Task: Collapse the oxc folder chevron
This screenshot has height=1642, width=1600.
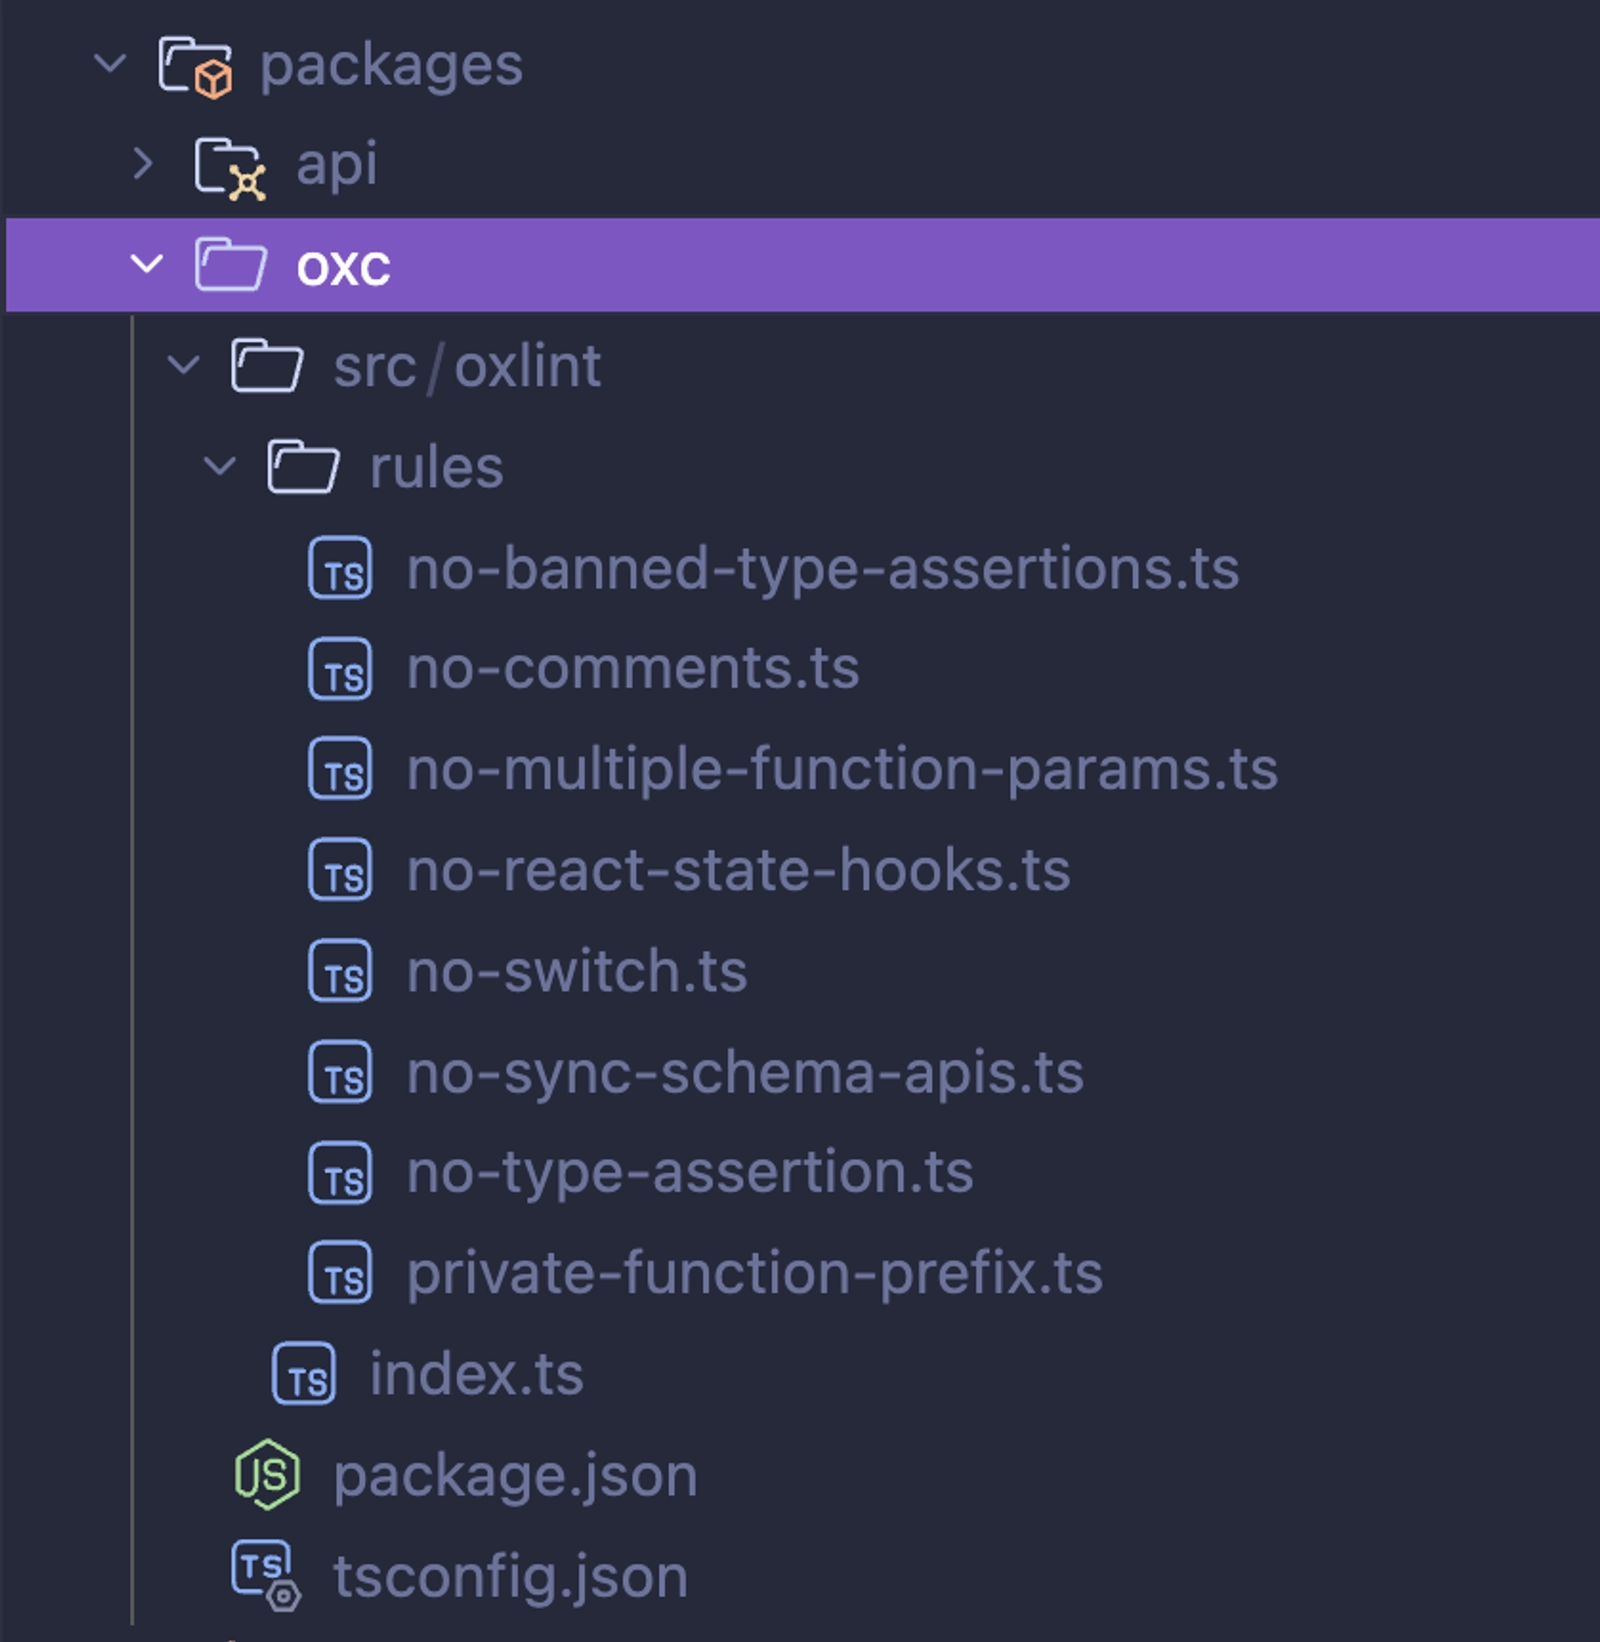Action: 147,265
